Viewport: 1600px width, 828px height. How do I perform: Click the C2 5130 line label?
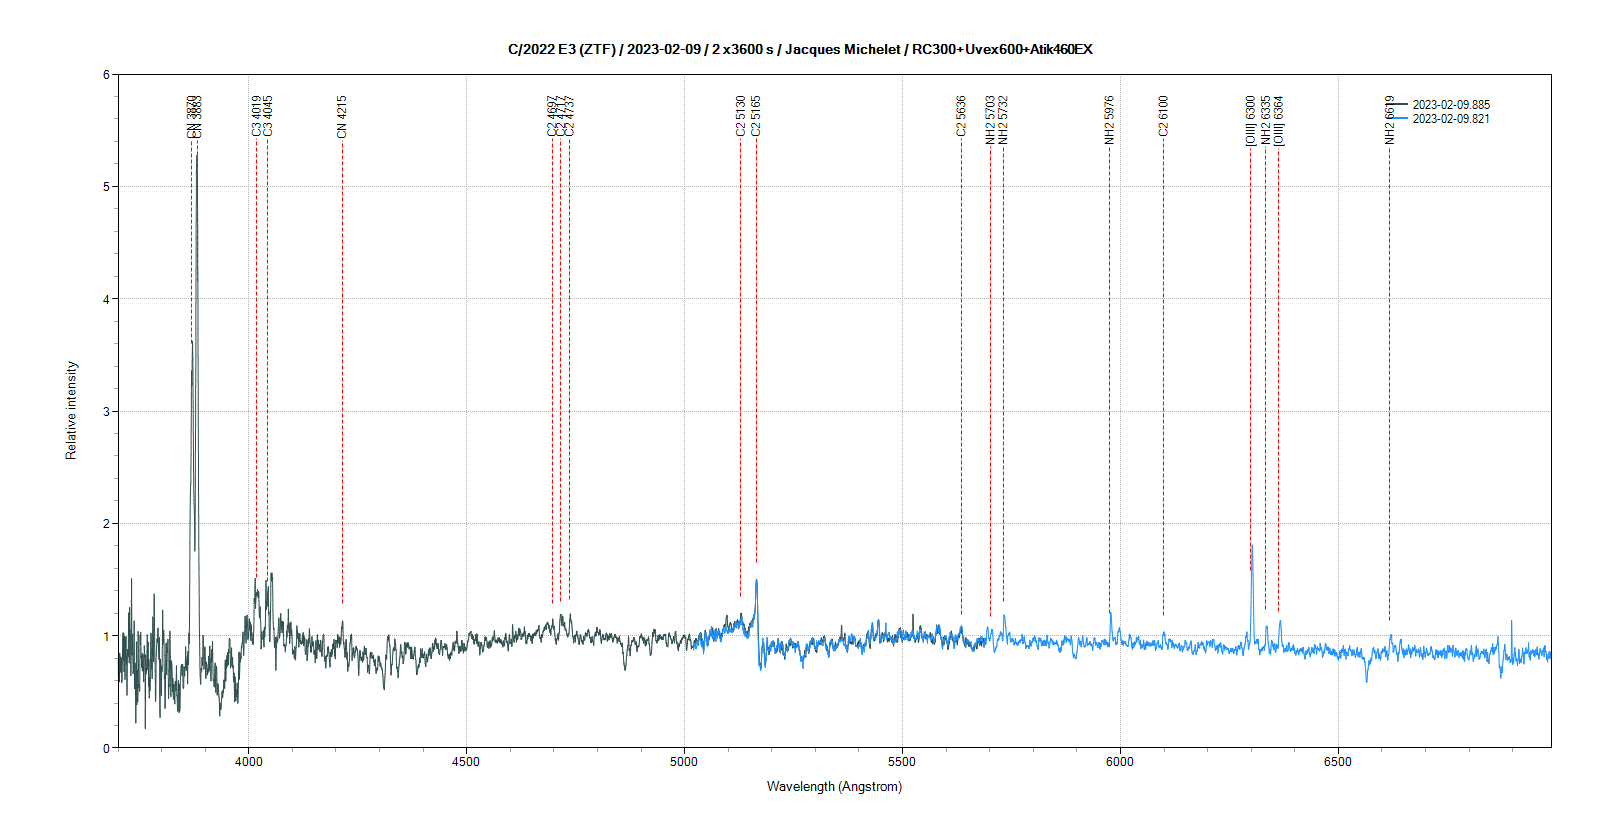pyautogui.click(x=741, y=116)
